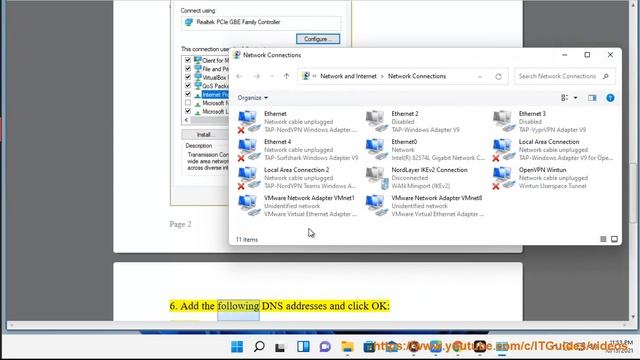This screenshot has width=640, height=360.
Task: Open Chat from the taskbar
Action: coord(325,347)
